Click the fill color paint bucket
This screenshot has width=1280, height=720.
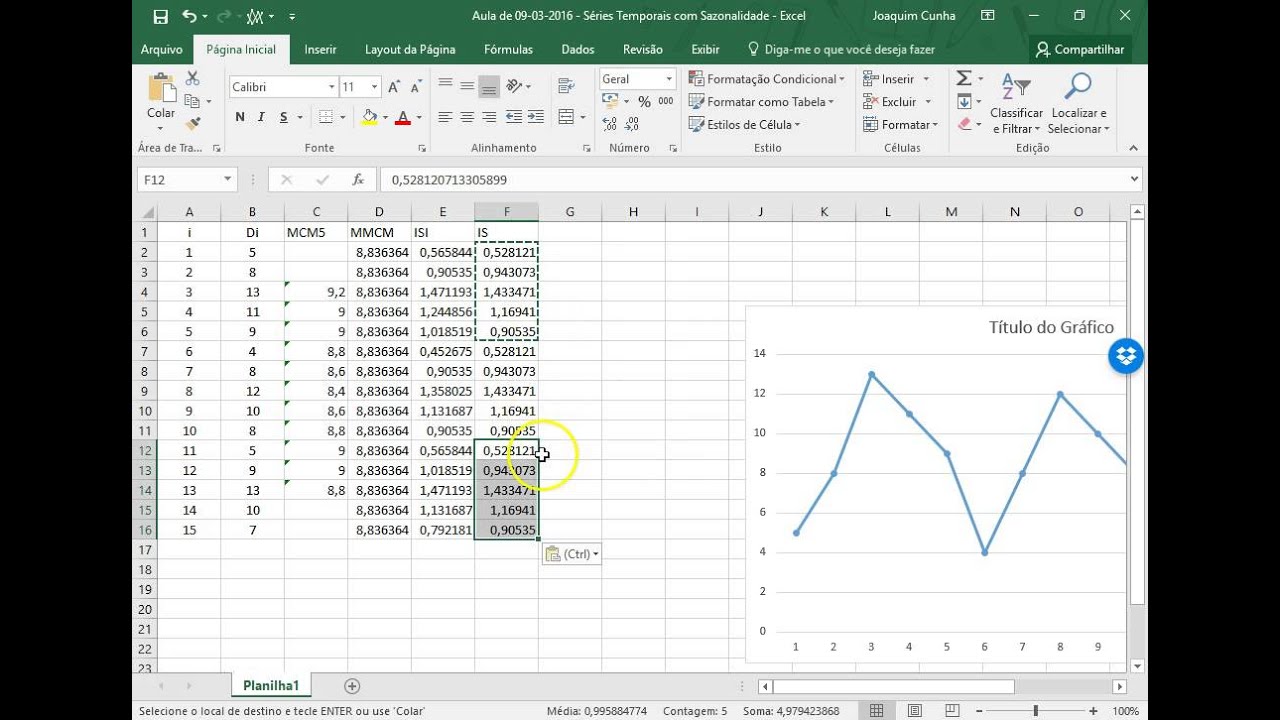click(369, 117)
